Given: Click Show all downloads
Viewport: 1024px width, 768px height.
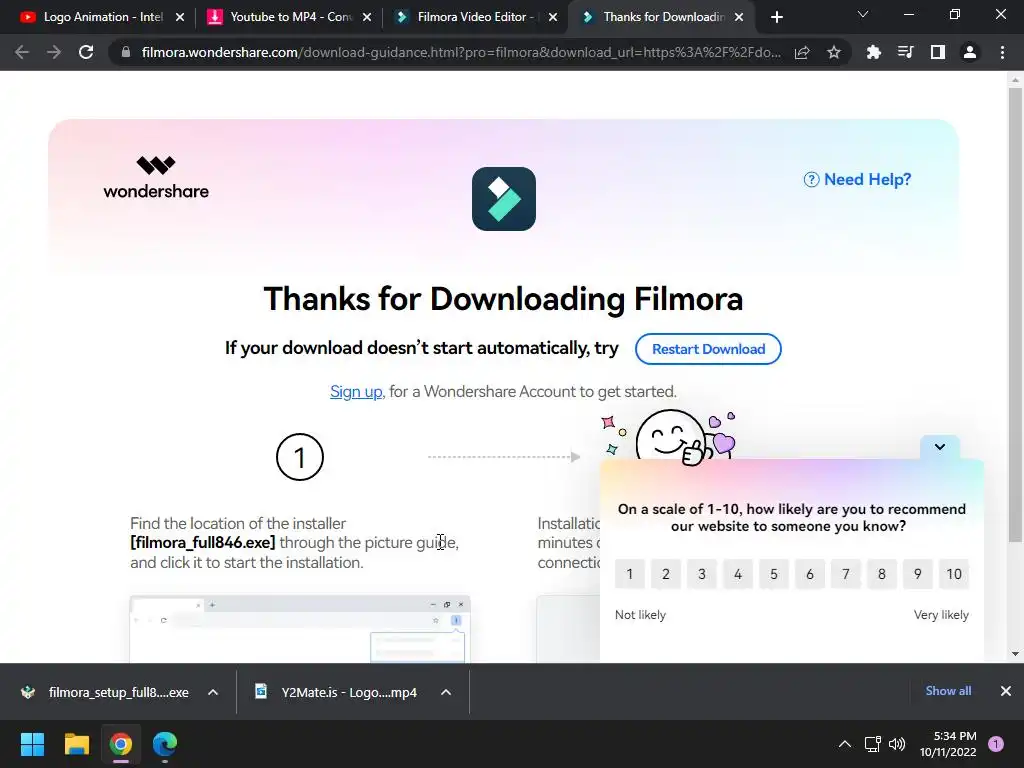Looking at the screenshot, I should [948, 691].
